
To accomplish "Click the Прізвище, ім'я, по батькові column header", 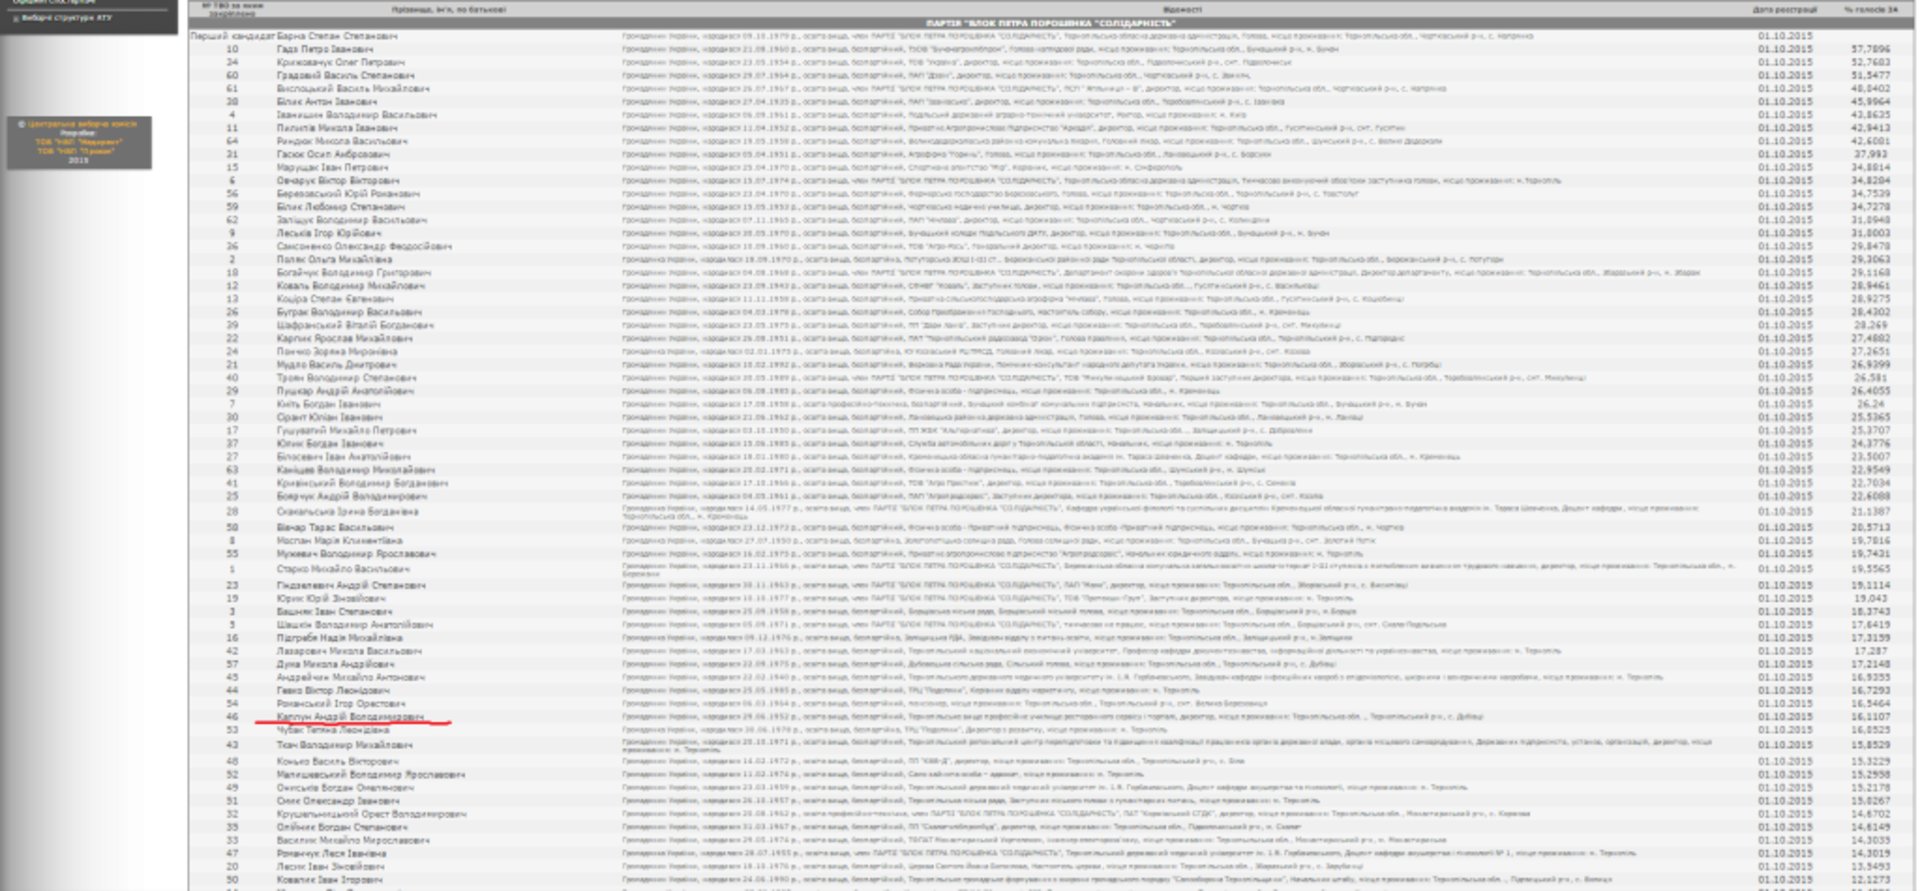I will (448, 9).
